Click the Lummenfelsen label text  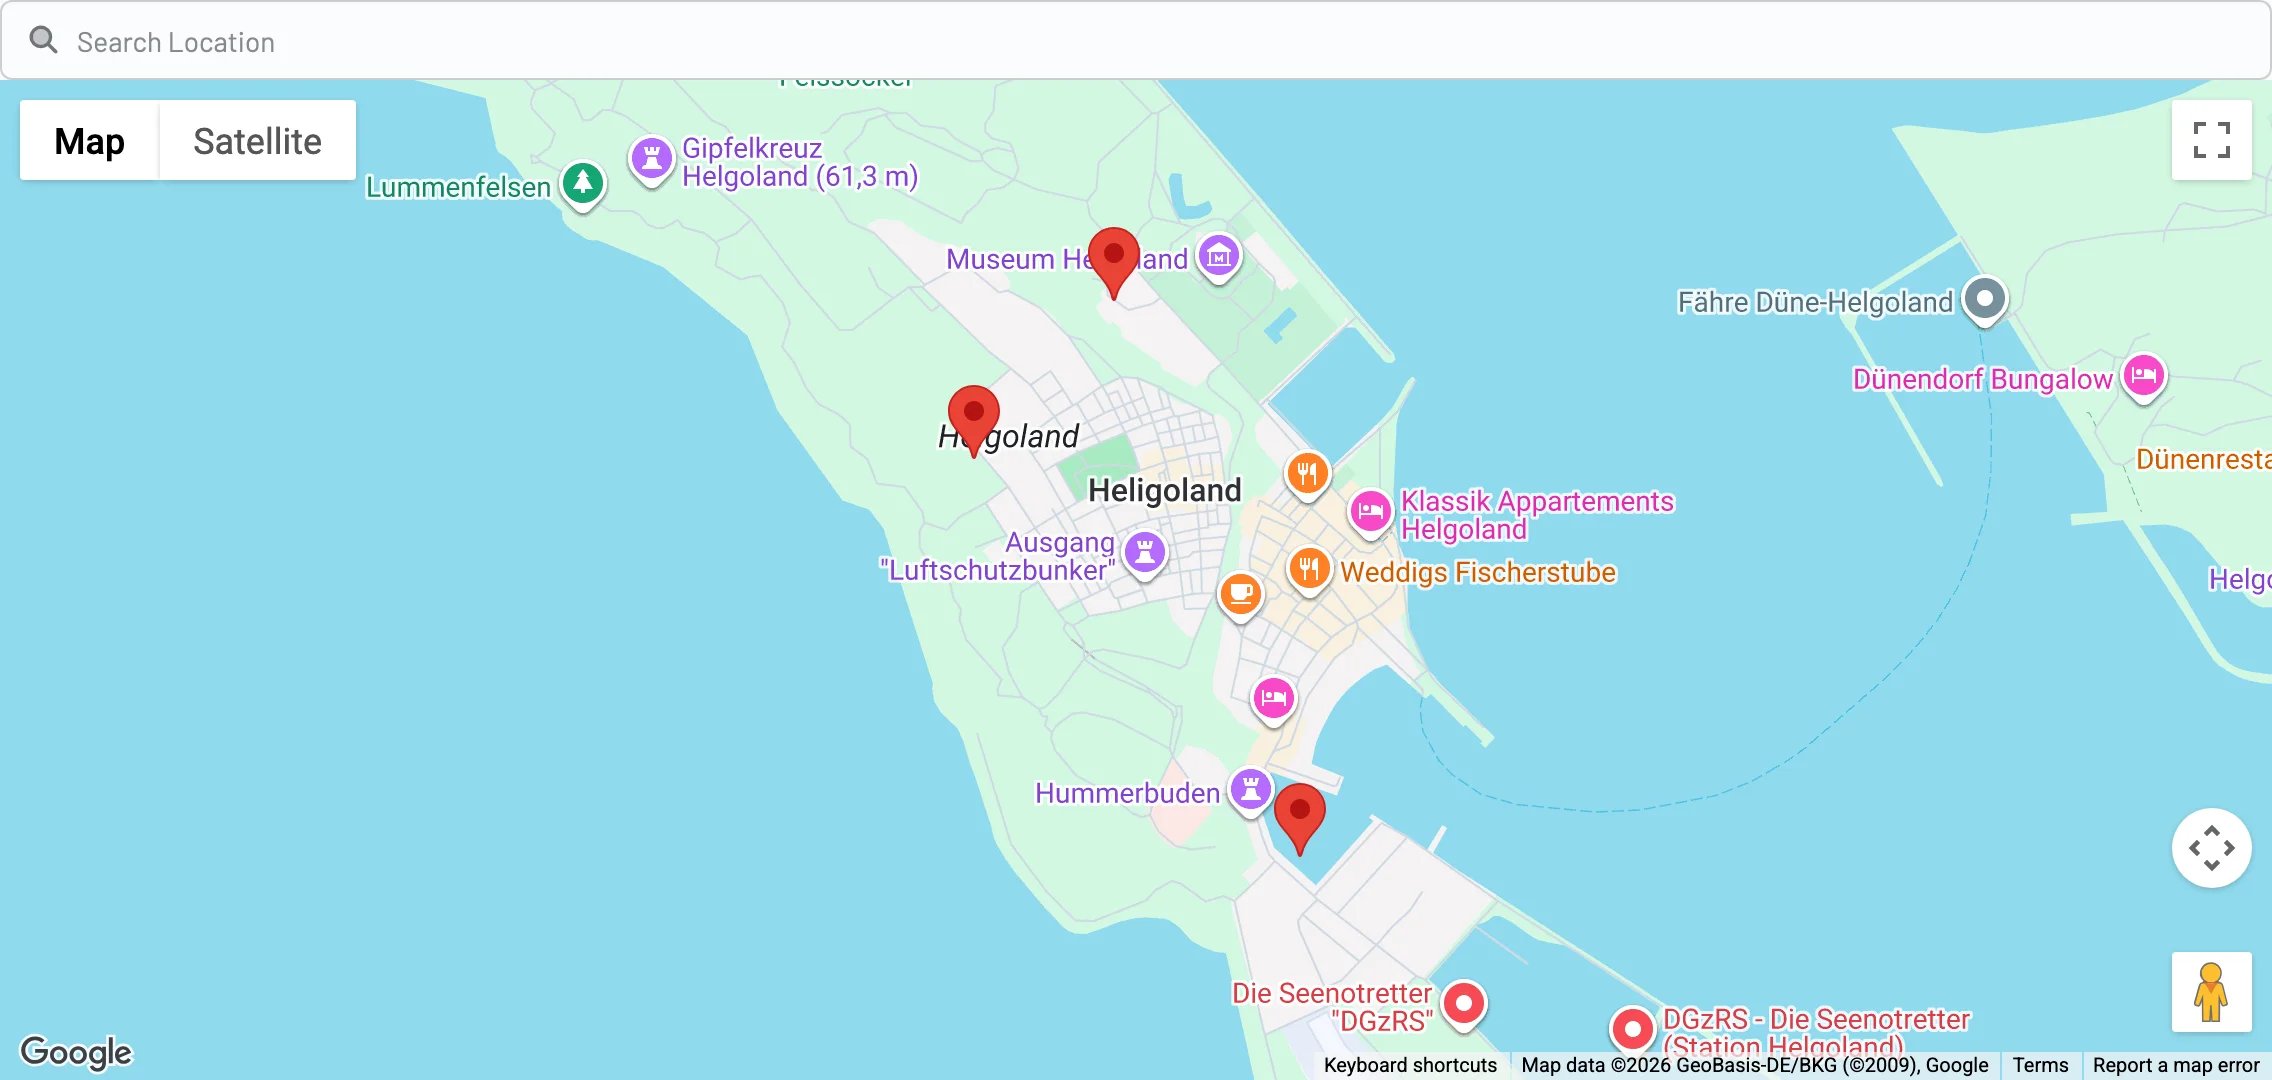(x=458, y=187)
